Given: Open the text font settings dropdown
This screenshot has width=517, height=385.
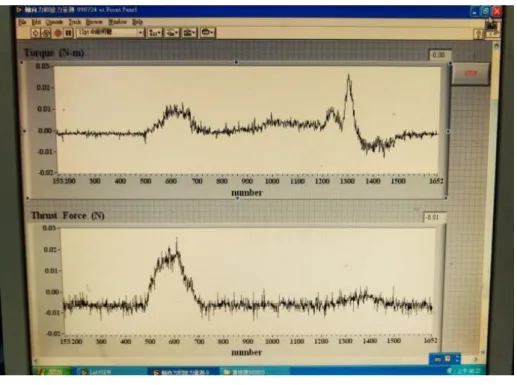Looking at the screenshot, I should click(x=110, y=33).
